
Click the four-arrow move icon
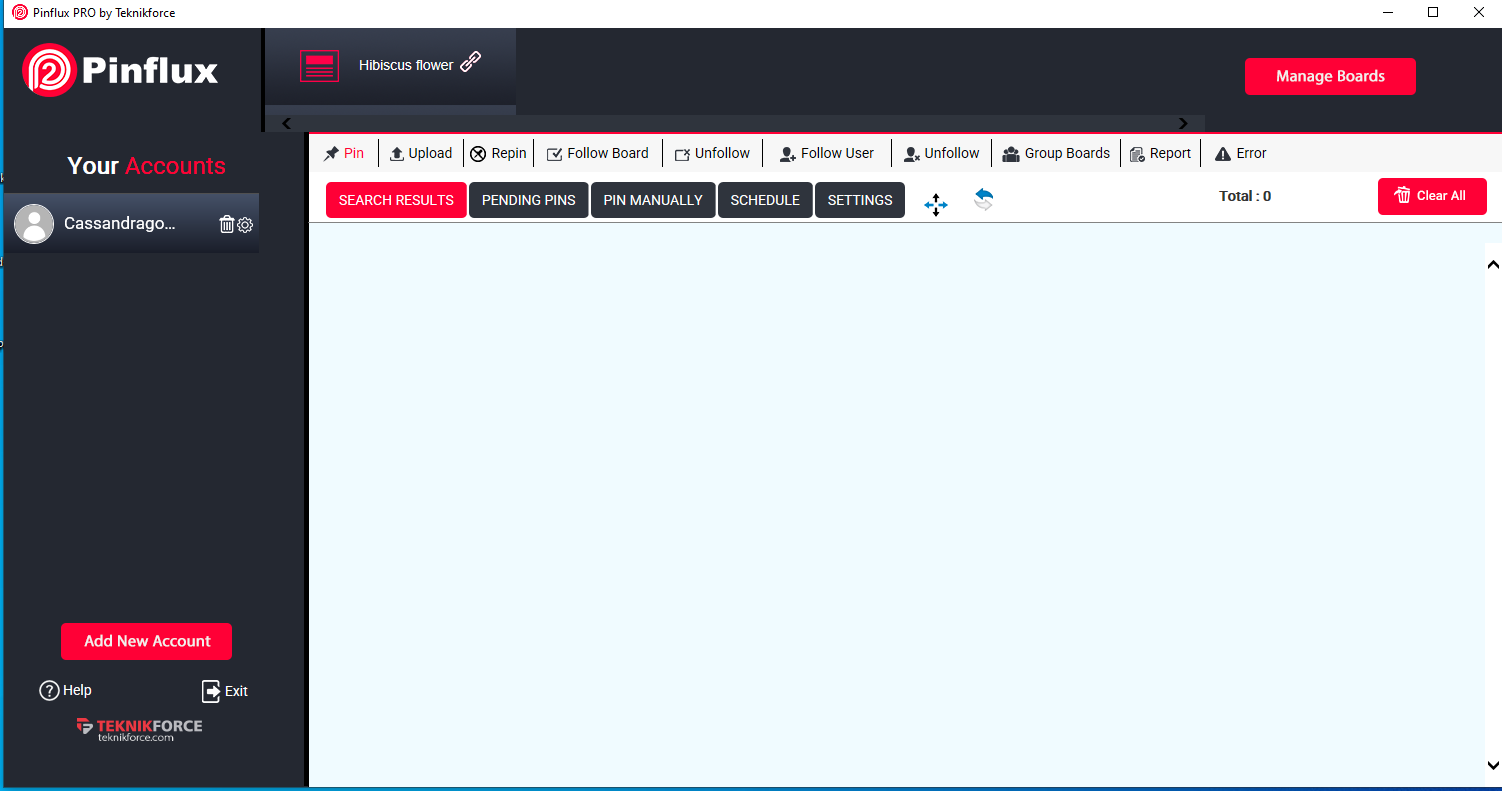click(x=936, y=205)
